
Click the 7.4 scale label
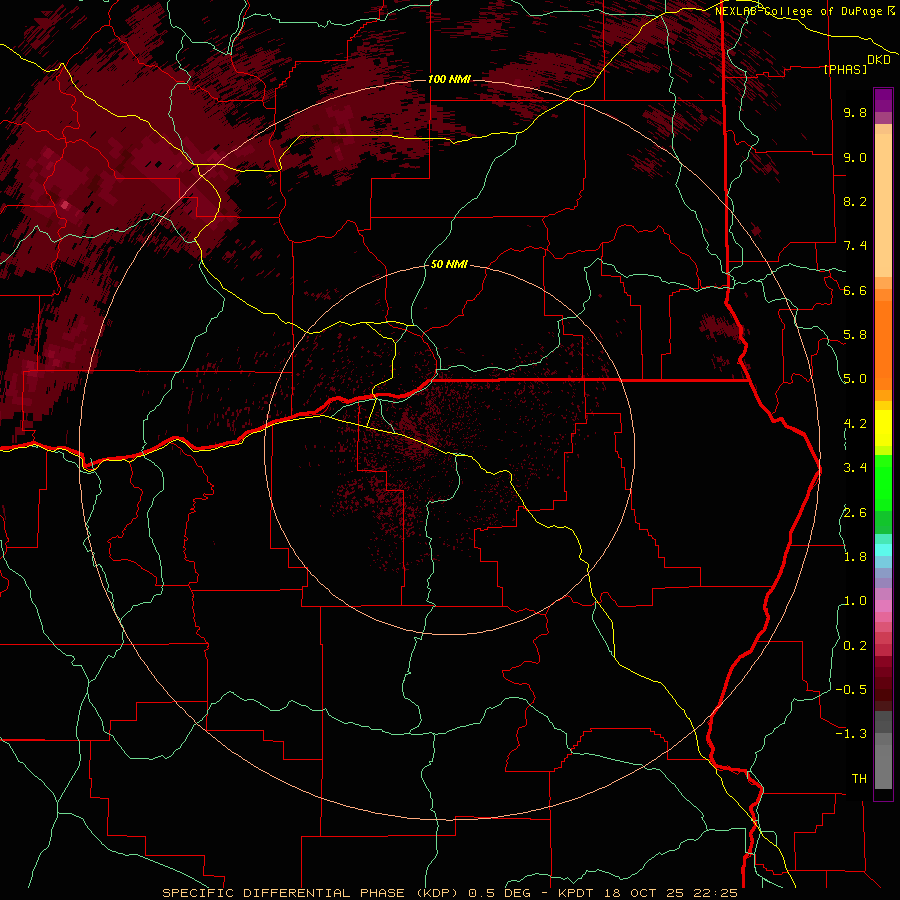pos(855,246)
